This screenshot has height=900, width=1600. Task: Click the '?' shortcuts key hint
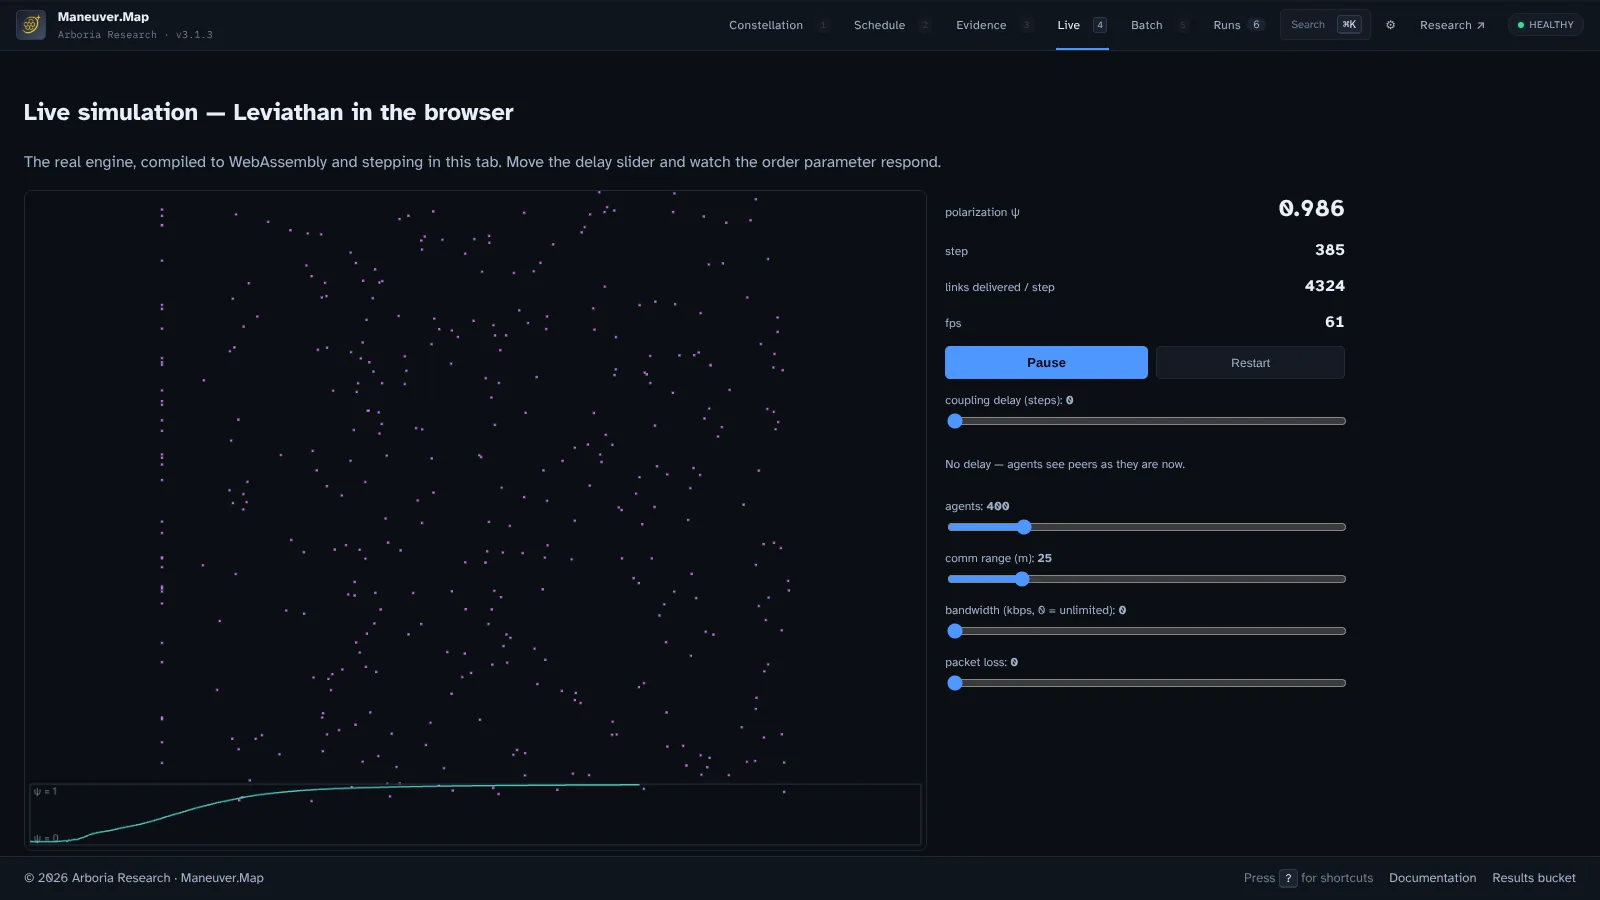pyautogui.click(x=1288, y=878)
